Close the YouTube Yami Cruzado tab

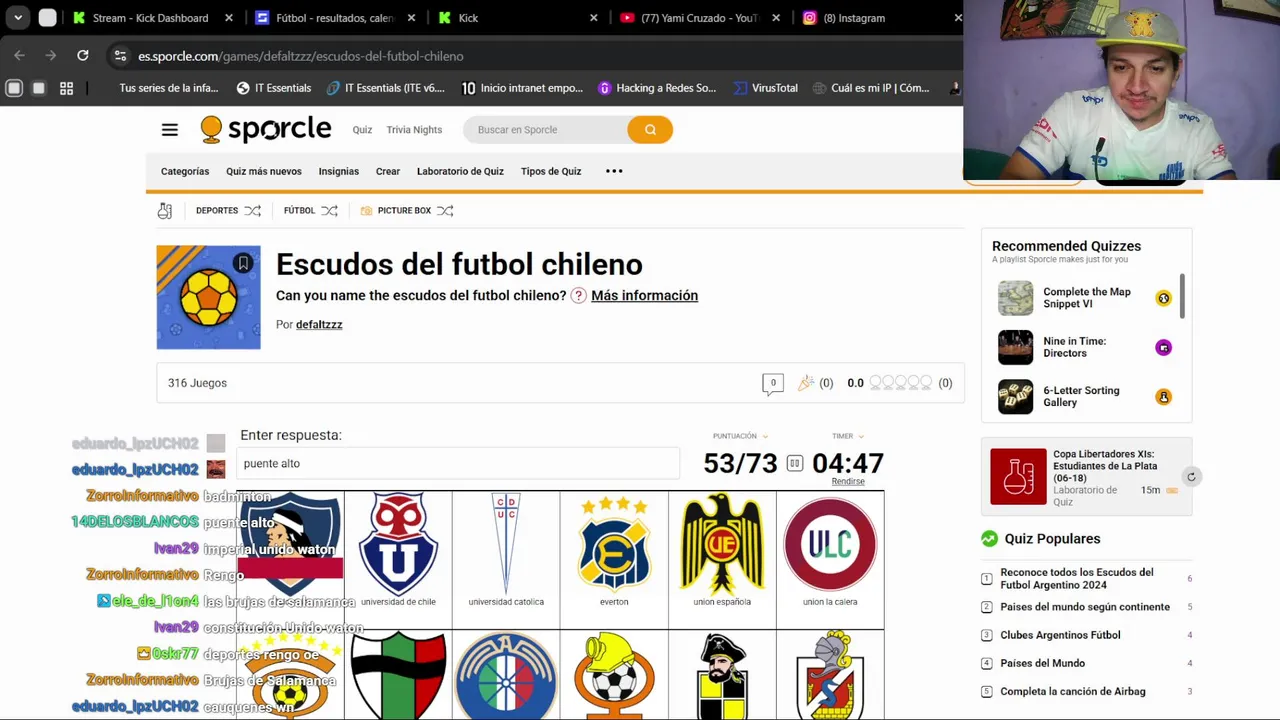(x=776, y=18)
